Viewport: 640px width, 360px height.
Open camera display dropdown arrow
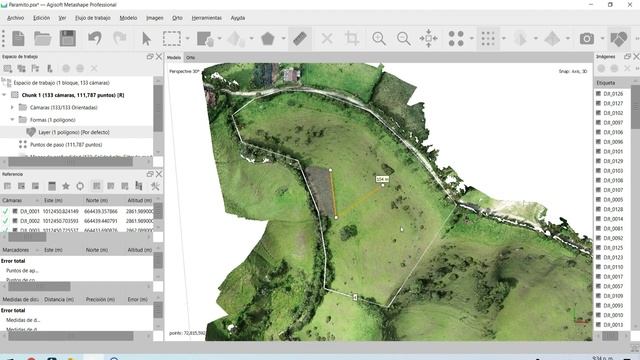pyautogui.click(x=602, y=39)
